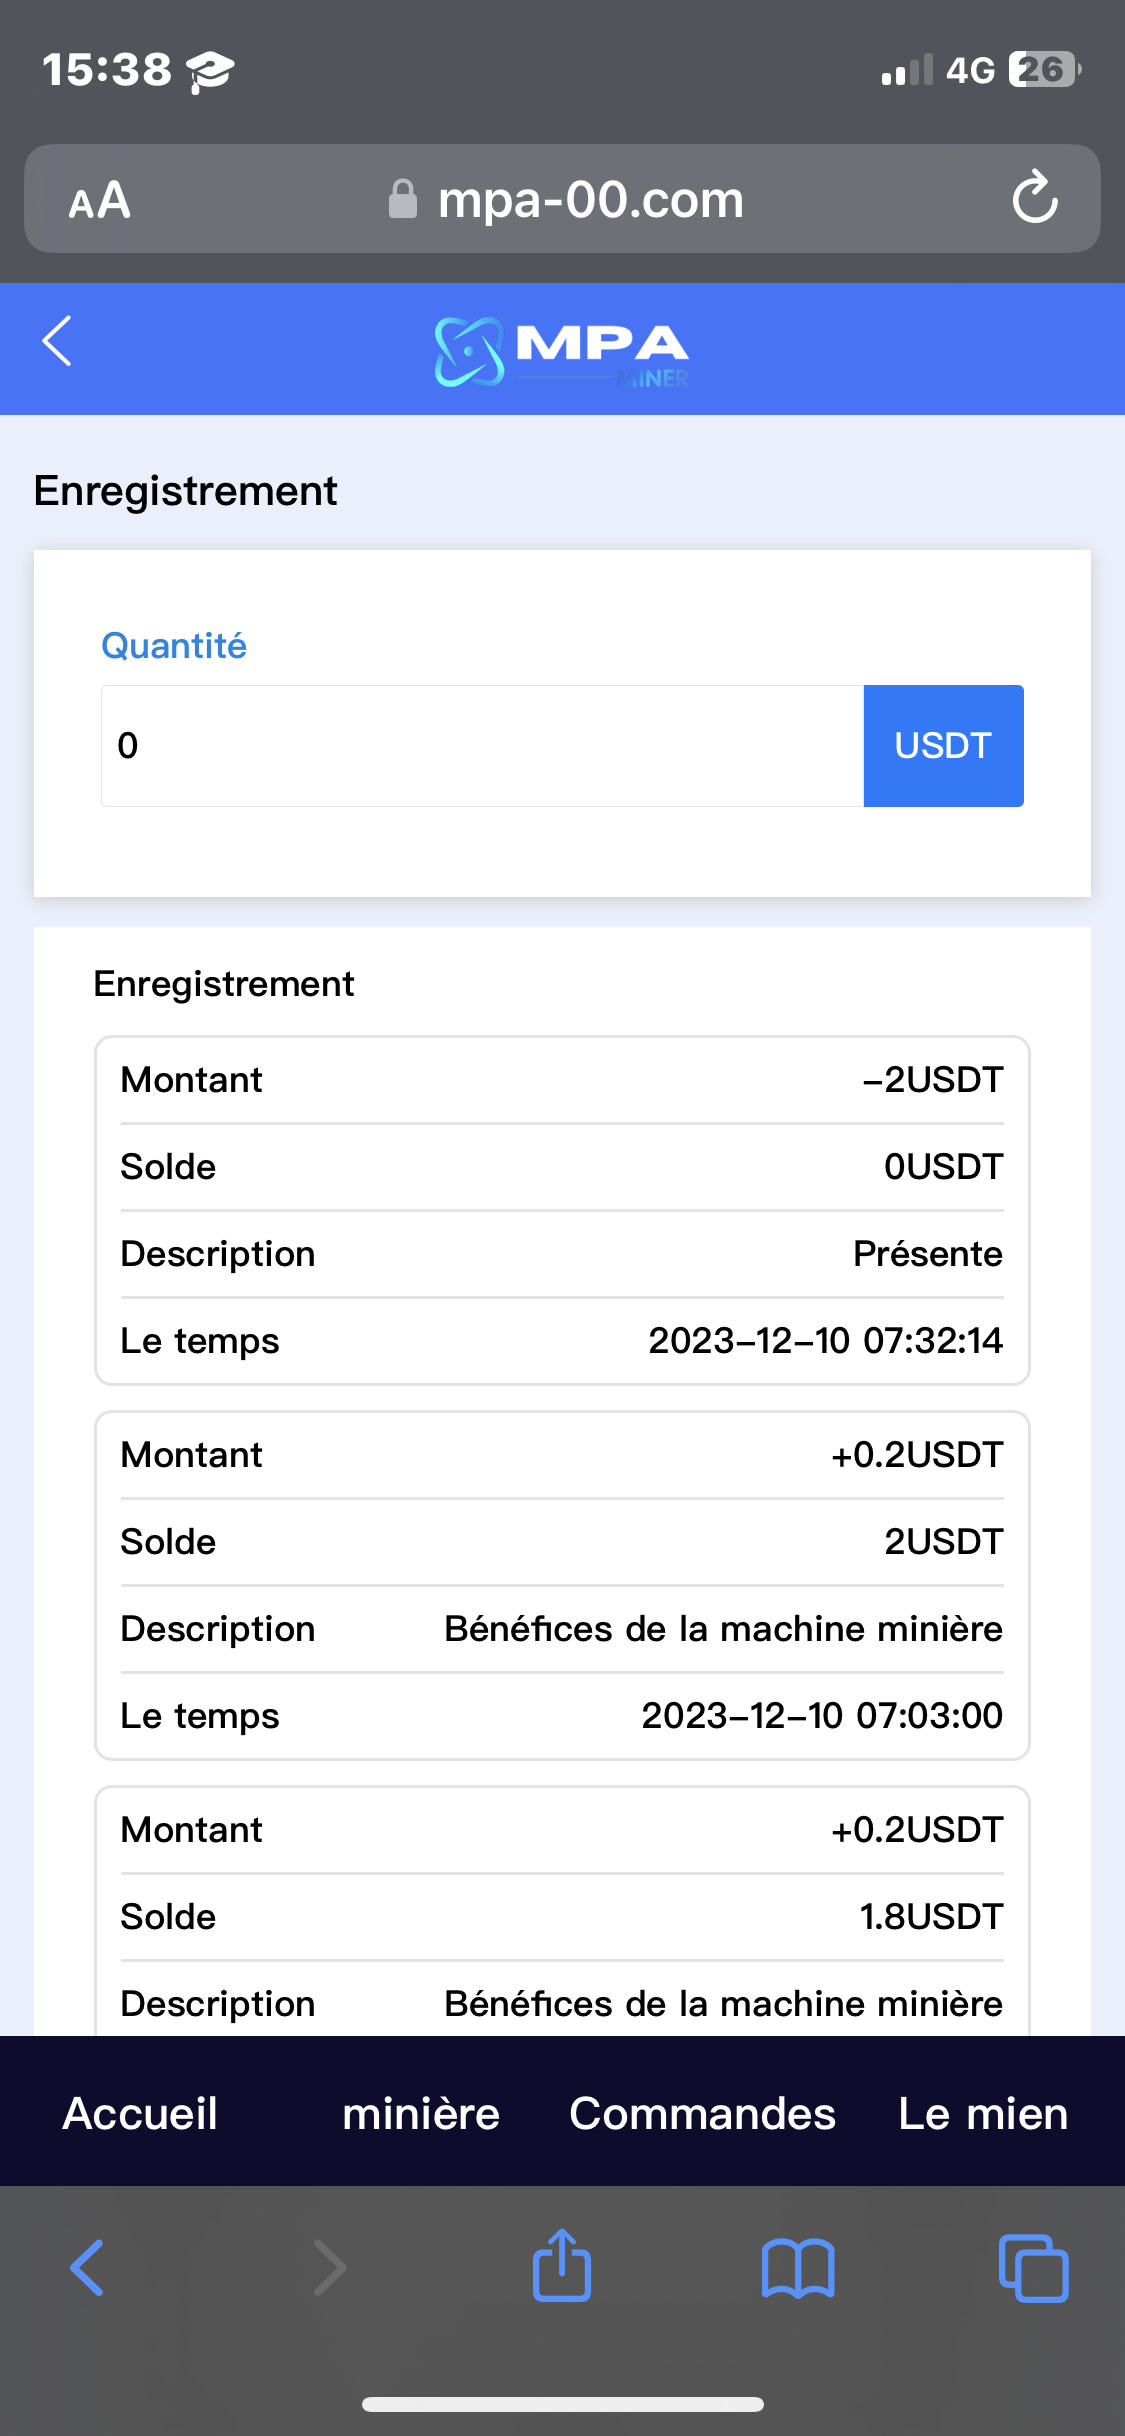Select the Le mien tab
The image size is (1125, 2436).
pyautogui.click(x=983, y=2114)
